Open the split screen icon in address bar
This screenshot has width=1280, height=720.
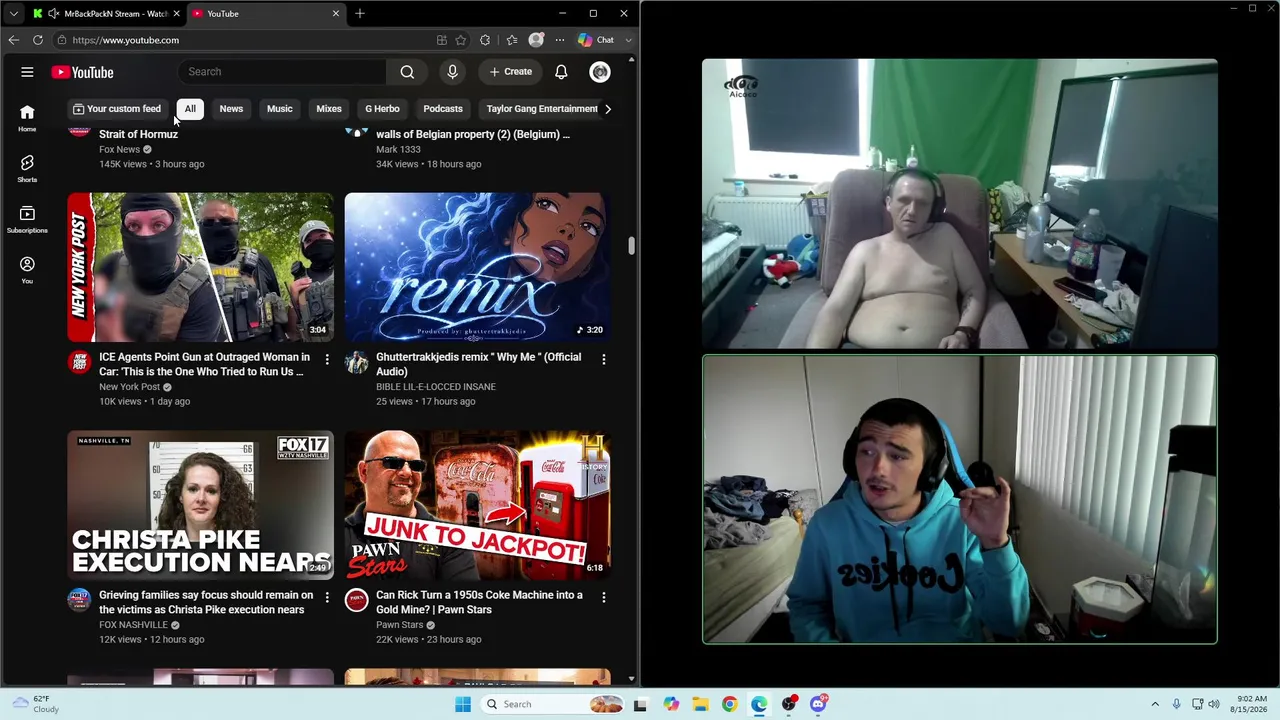coord(441,40)
